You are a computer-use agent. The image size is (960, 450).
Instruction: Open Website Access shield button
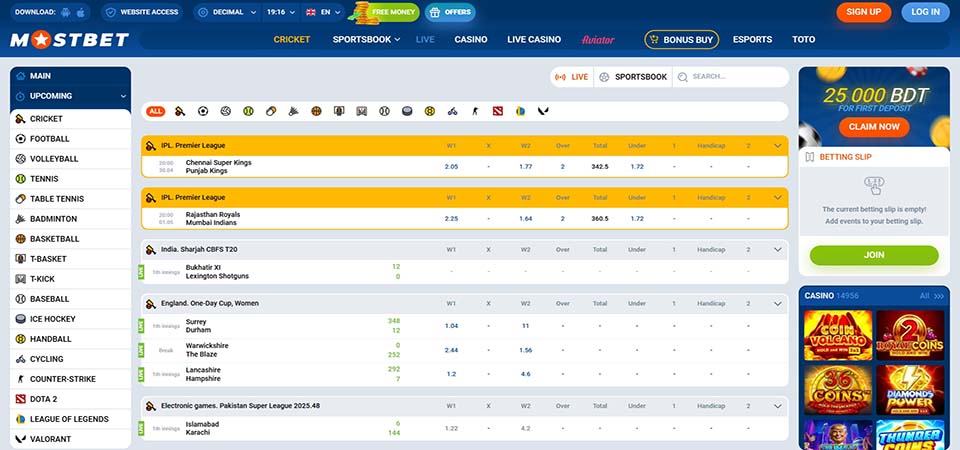coord(142,12)
